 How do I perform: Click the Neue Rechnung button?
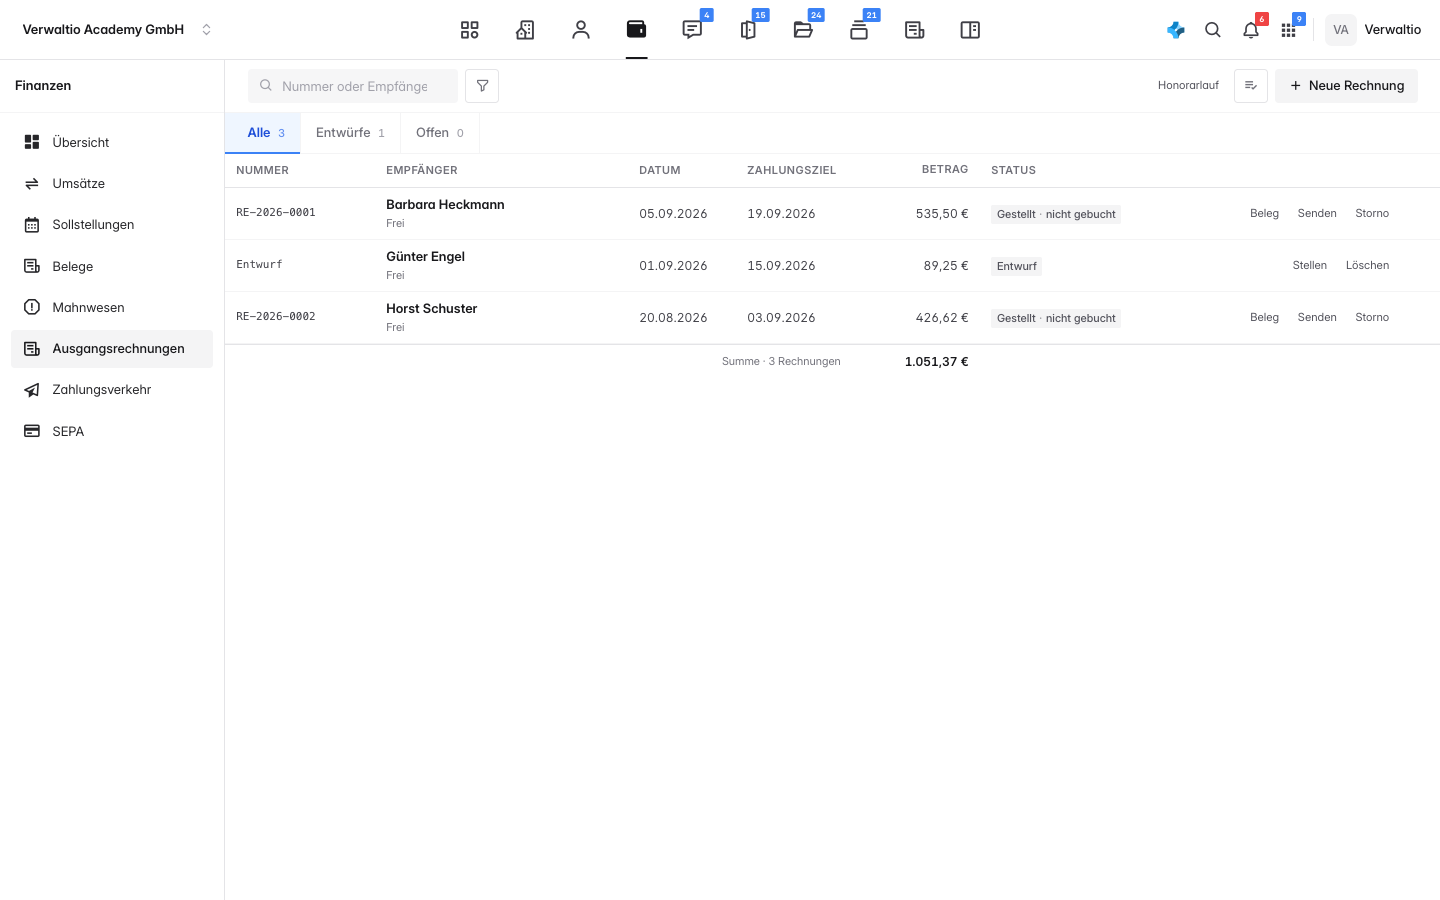click(x=1346, y=86)
